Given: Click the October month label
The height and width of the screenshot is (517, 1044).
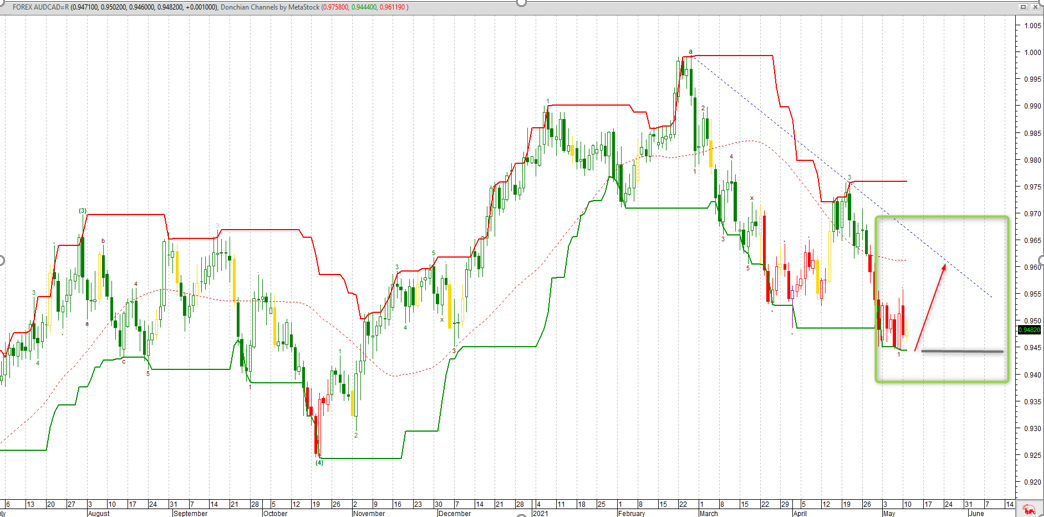Looking at the screenshot, I should point(277,513).
